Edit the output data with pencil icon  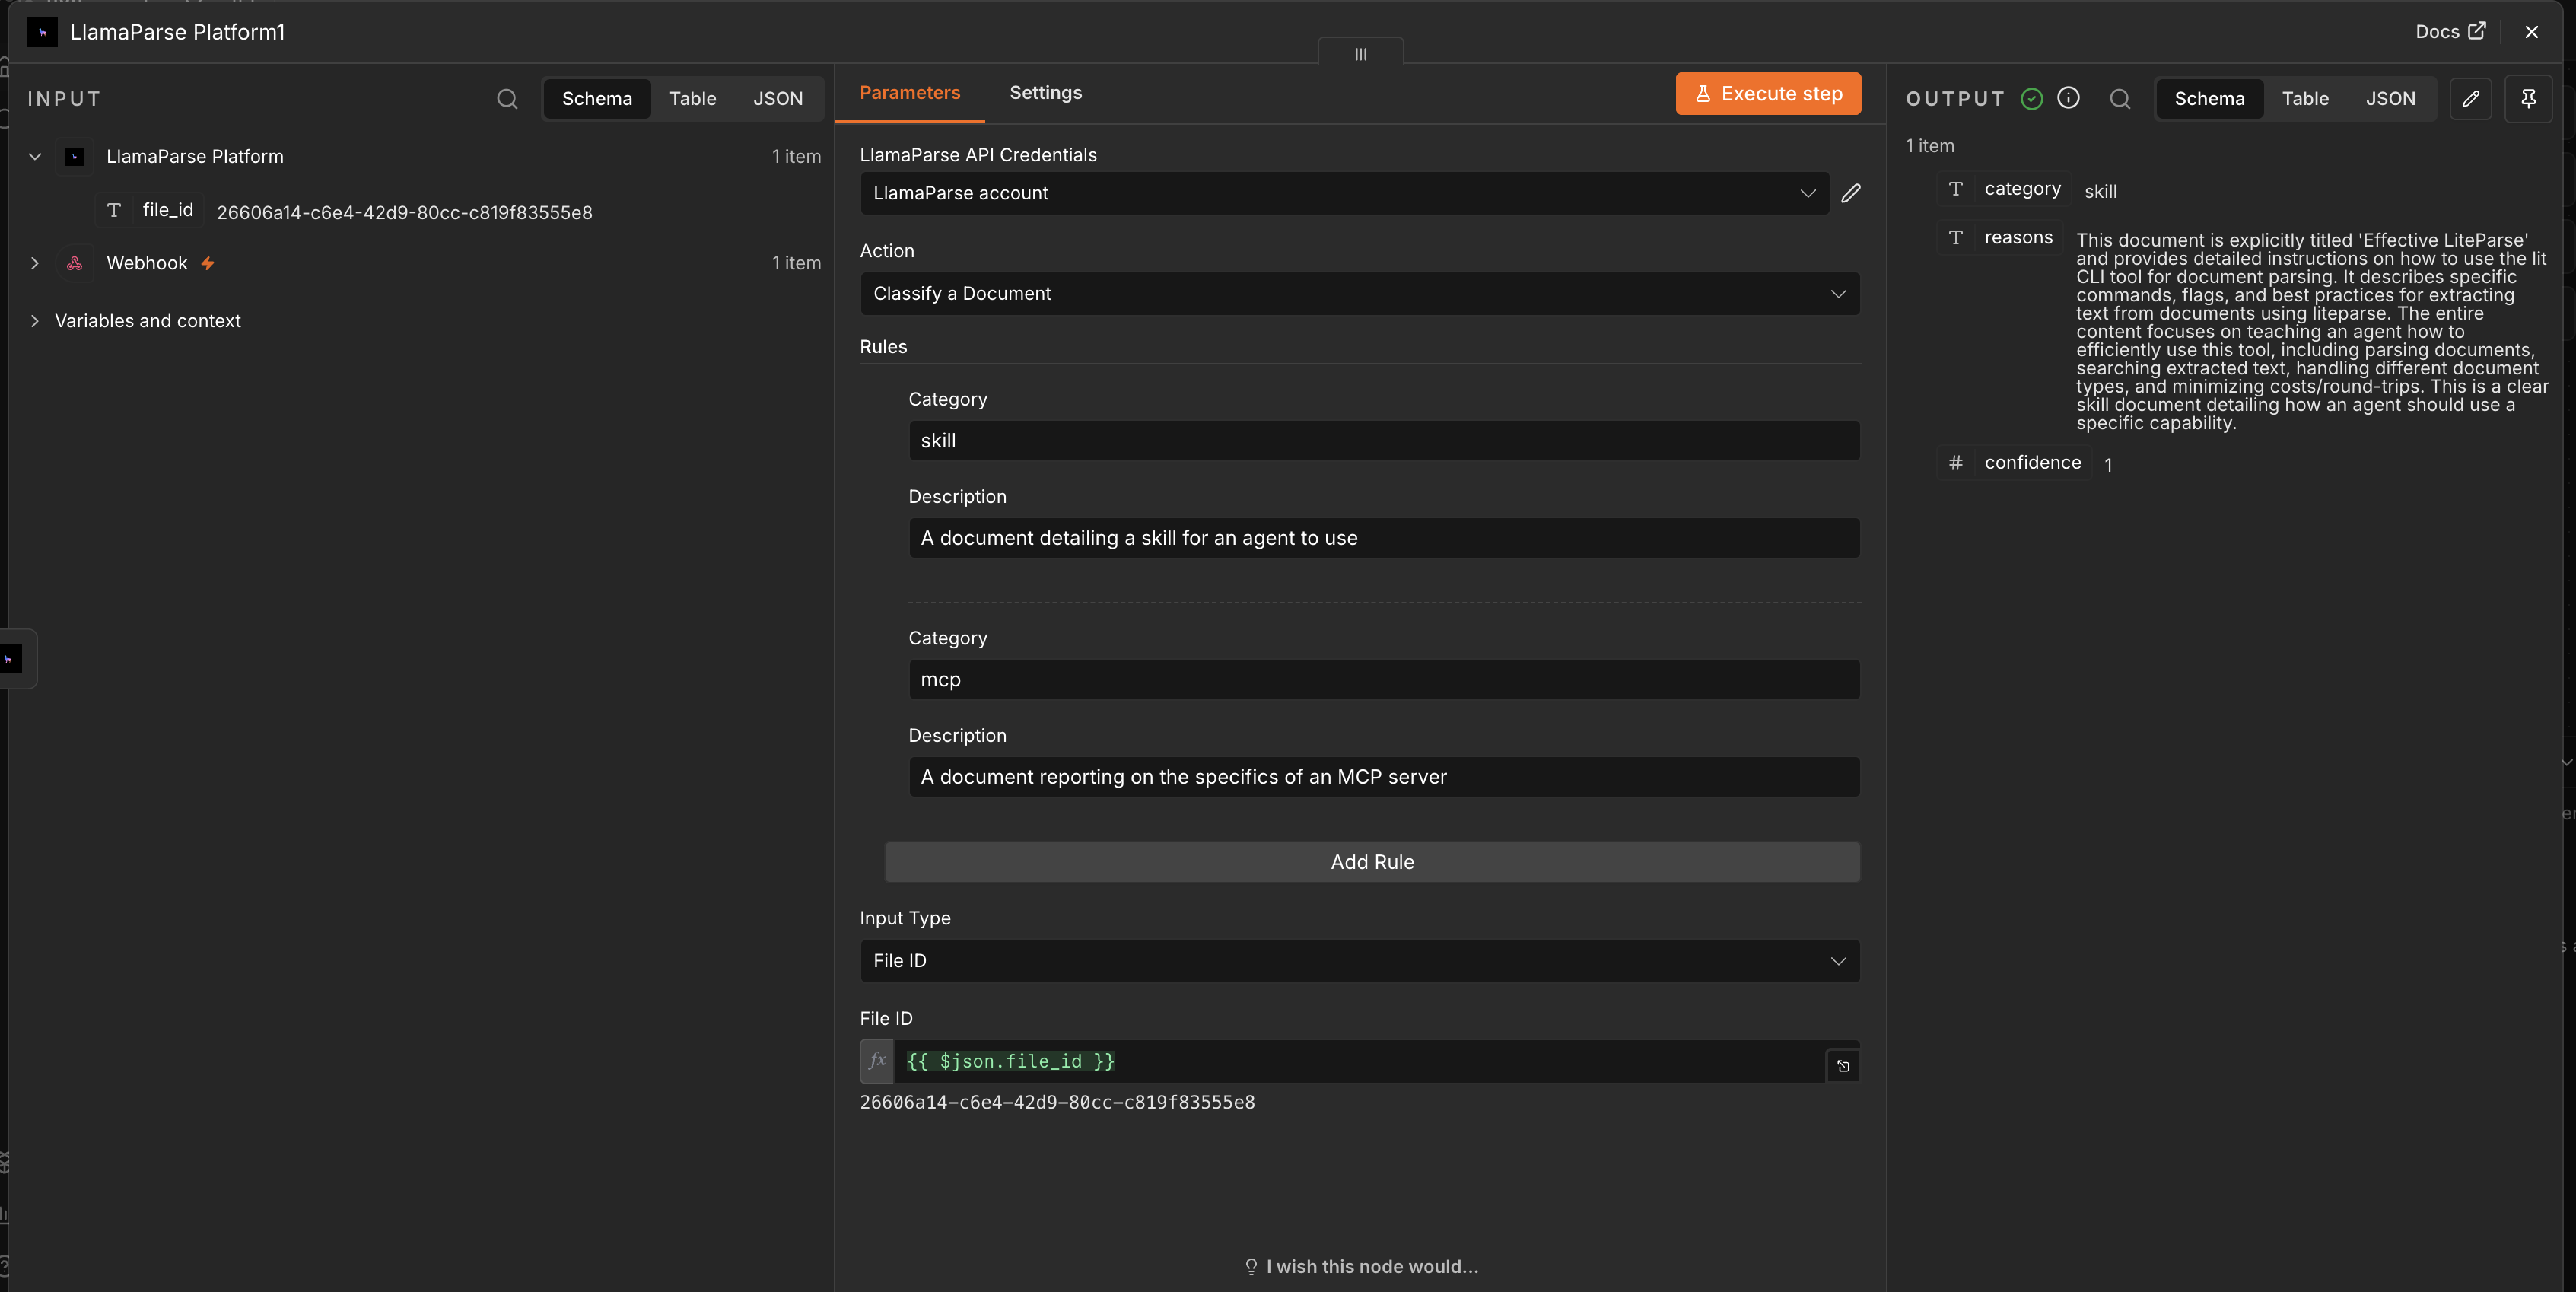click(2470, 99)
